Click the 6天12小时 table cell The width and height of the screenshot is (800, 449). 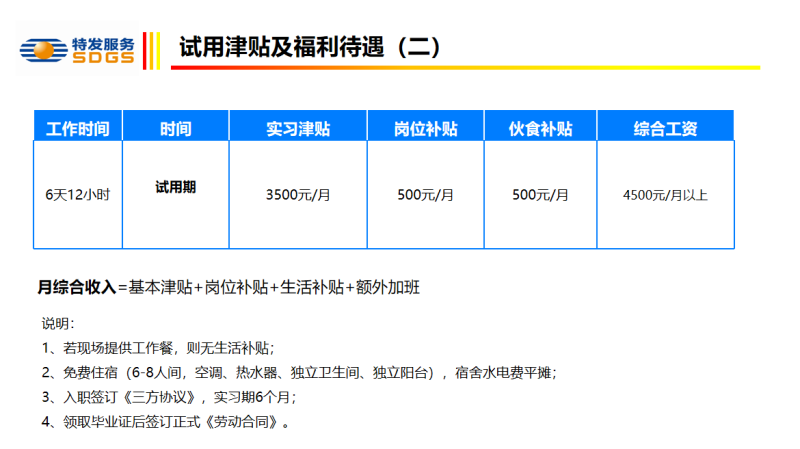point(78,194)
